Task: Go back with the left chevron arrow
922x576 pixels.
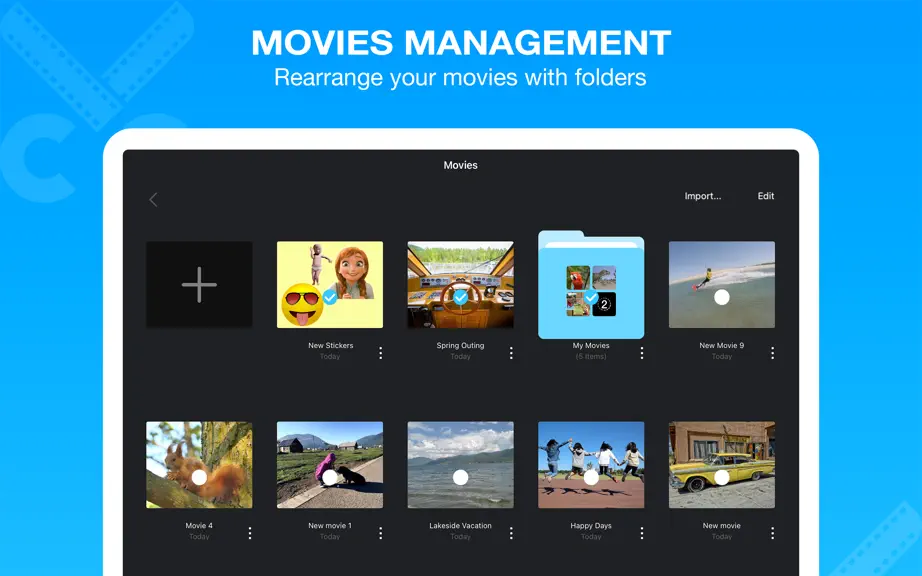Action: 153,200
